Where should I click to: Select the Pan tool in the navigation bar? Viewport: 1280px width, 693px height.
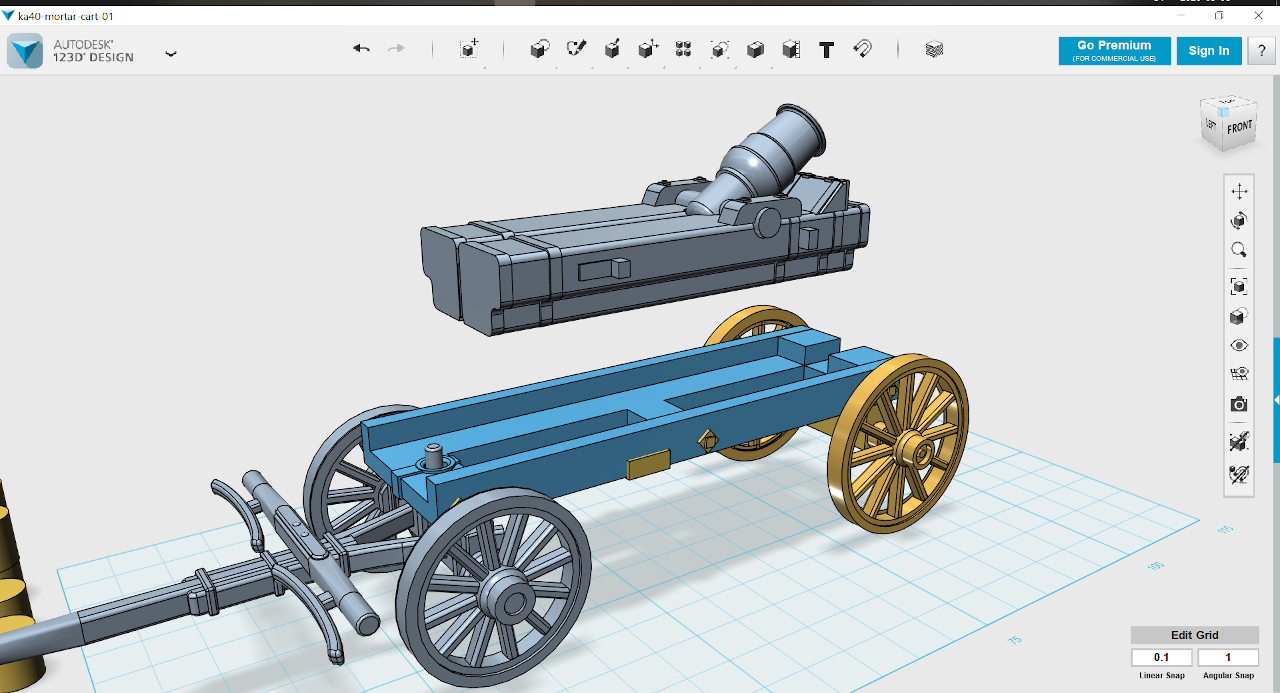(1239, 191)
